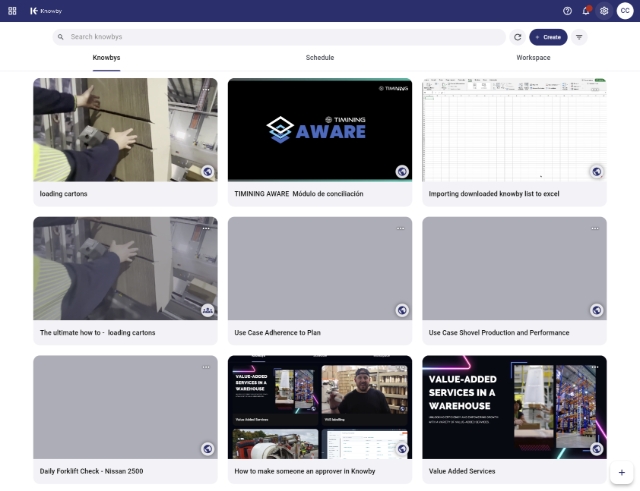Image resolution: width=640 pixels, height=491 pixels.
Task: Click globe icon on loading cartons card
Action: 208,172
